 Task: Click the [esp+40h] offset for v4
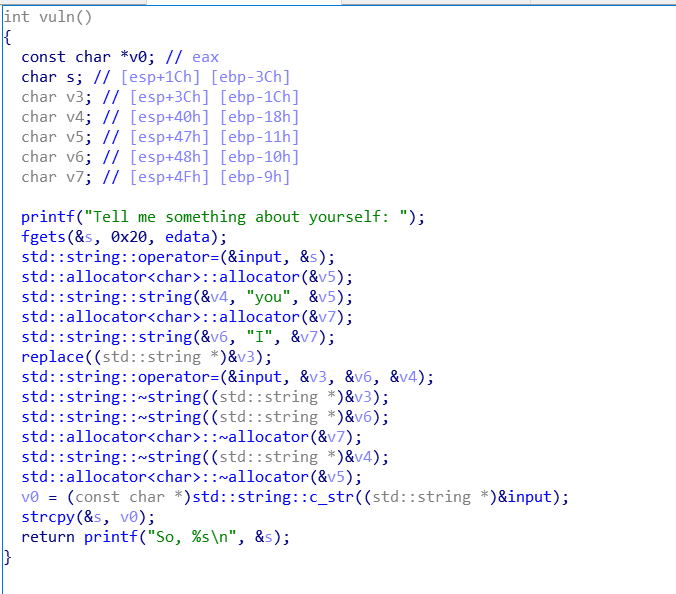tap(169, 117)
